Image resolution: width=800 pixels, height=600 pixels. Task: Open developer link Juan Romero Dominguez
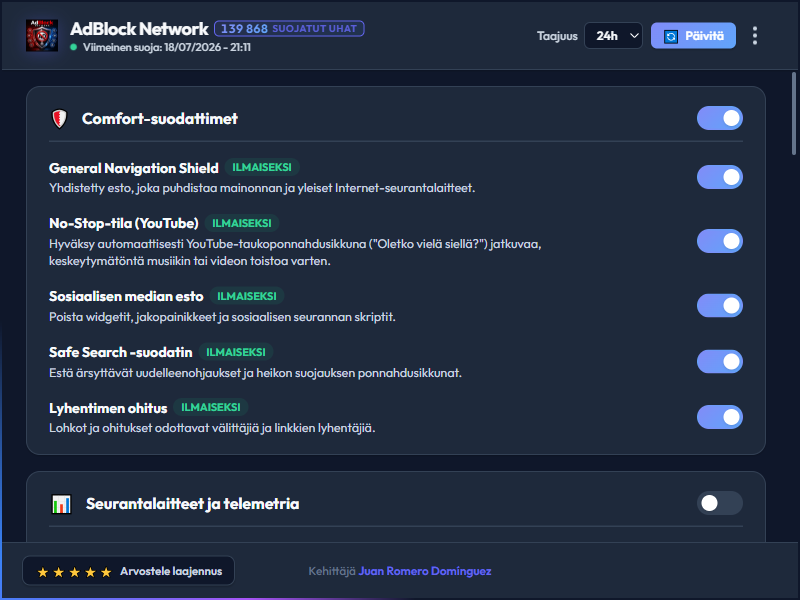[424, 571]
